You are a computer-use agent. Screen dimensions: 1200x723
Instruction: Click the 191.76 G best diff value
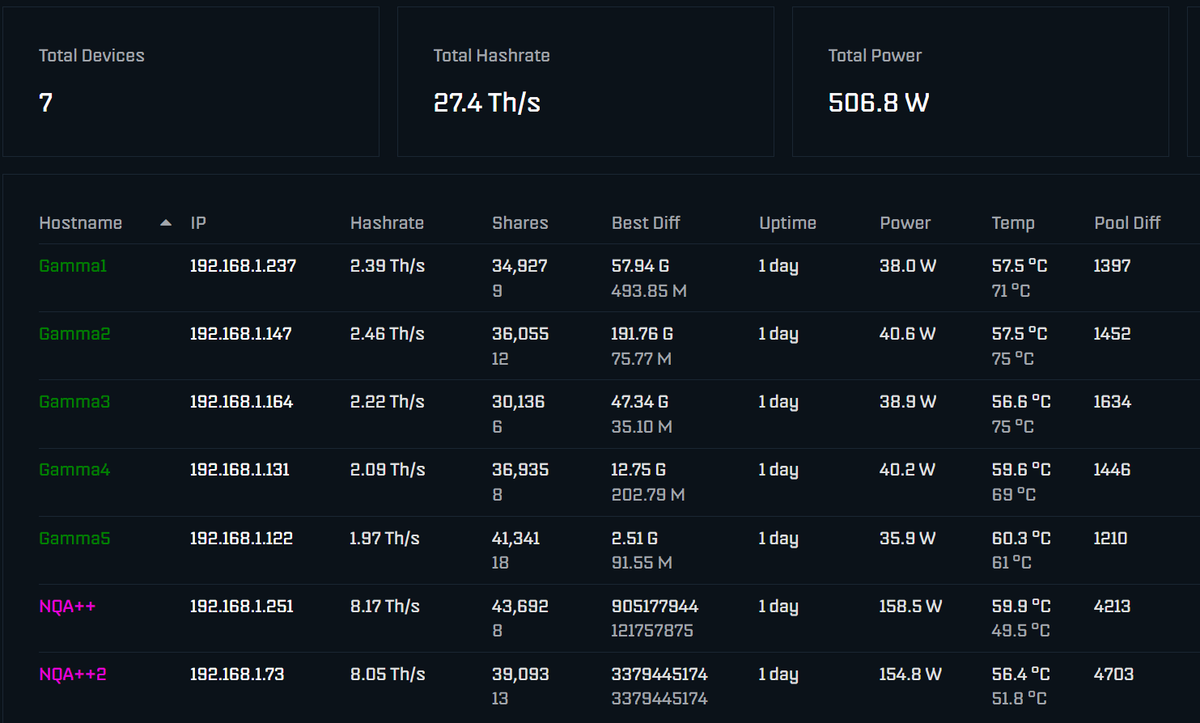point(643,334)
